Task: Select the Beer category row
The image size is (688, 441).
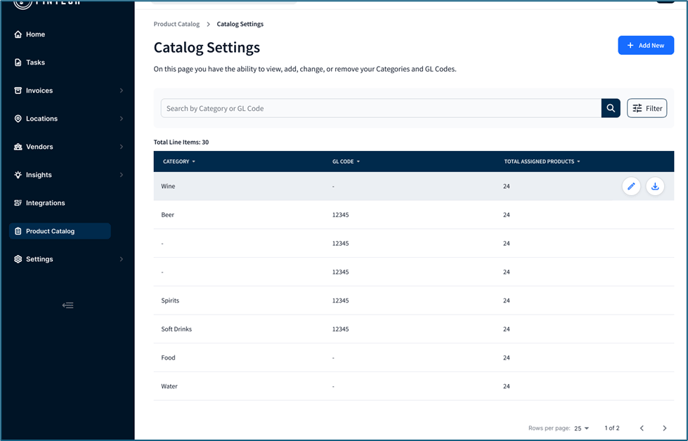Action: point(414,215)
